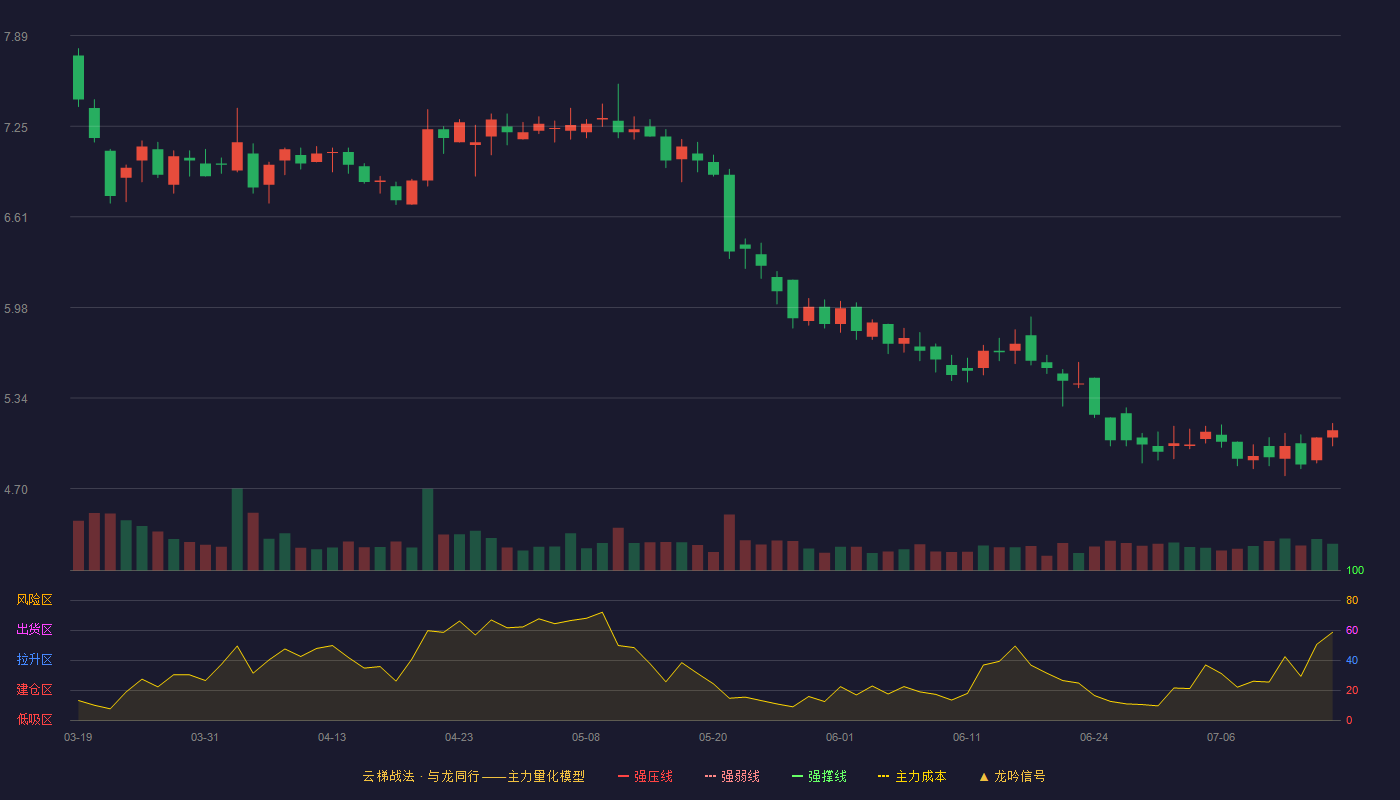Click the 拉升区 zone label
Image resolution: width=1400 pixels, height=800 pixels.
(34, 660)
